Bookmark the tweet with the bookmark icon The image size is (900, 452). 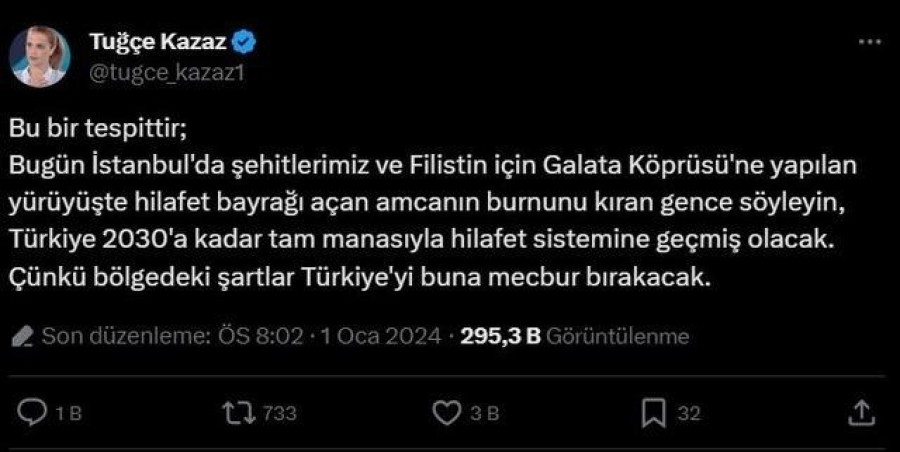tap(654, 412)
